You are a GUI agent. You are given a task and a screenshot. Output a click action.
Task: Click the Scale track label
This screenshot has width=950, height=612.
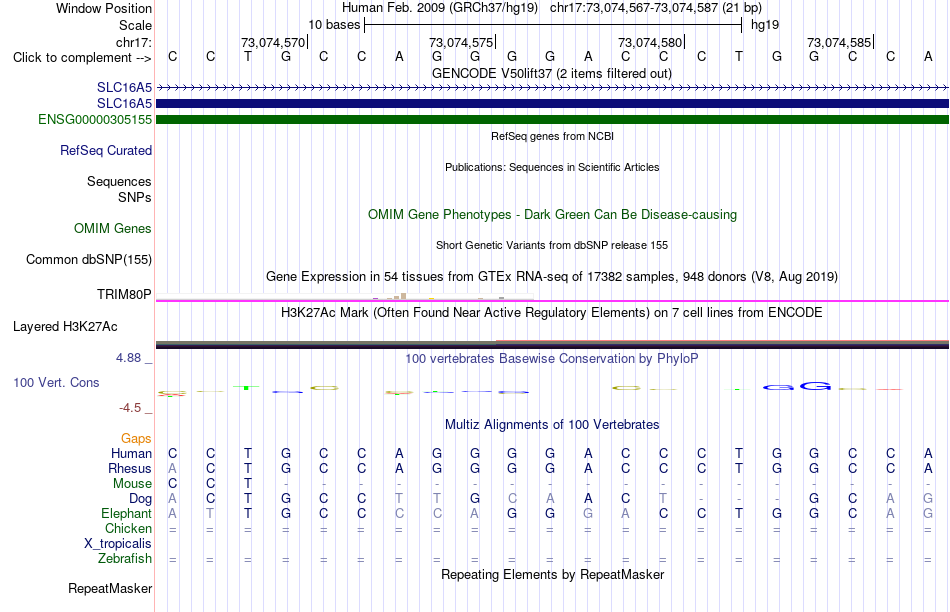(136, 25)
